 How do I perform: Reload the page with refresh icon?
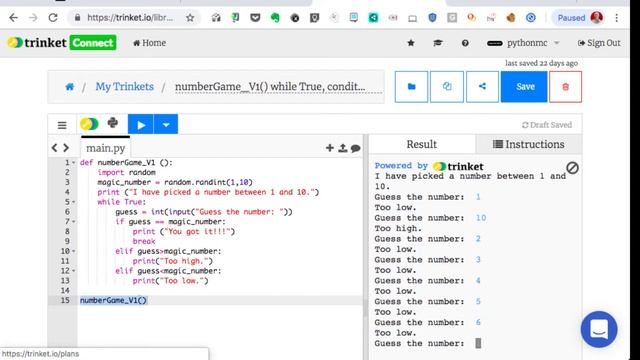coord(53,18)
